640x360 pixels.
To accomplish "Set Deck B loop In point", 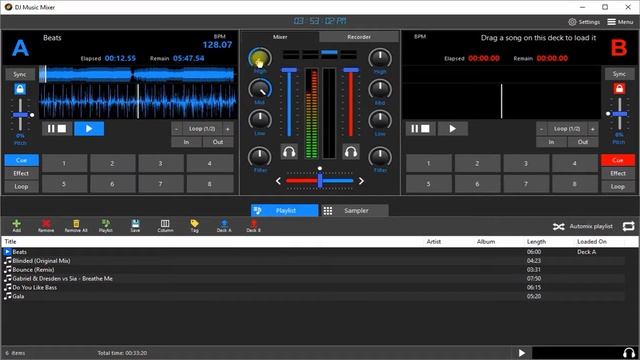I will 551,142.
